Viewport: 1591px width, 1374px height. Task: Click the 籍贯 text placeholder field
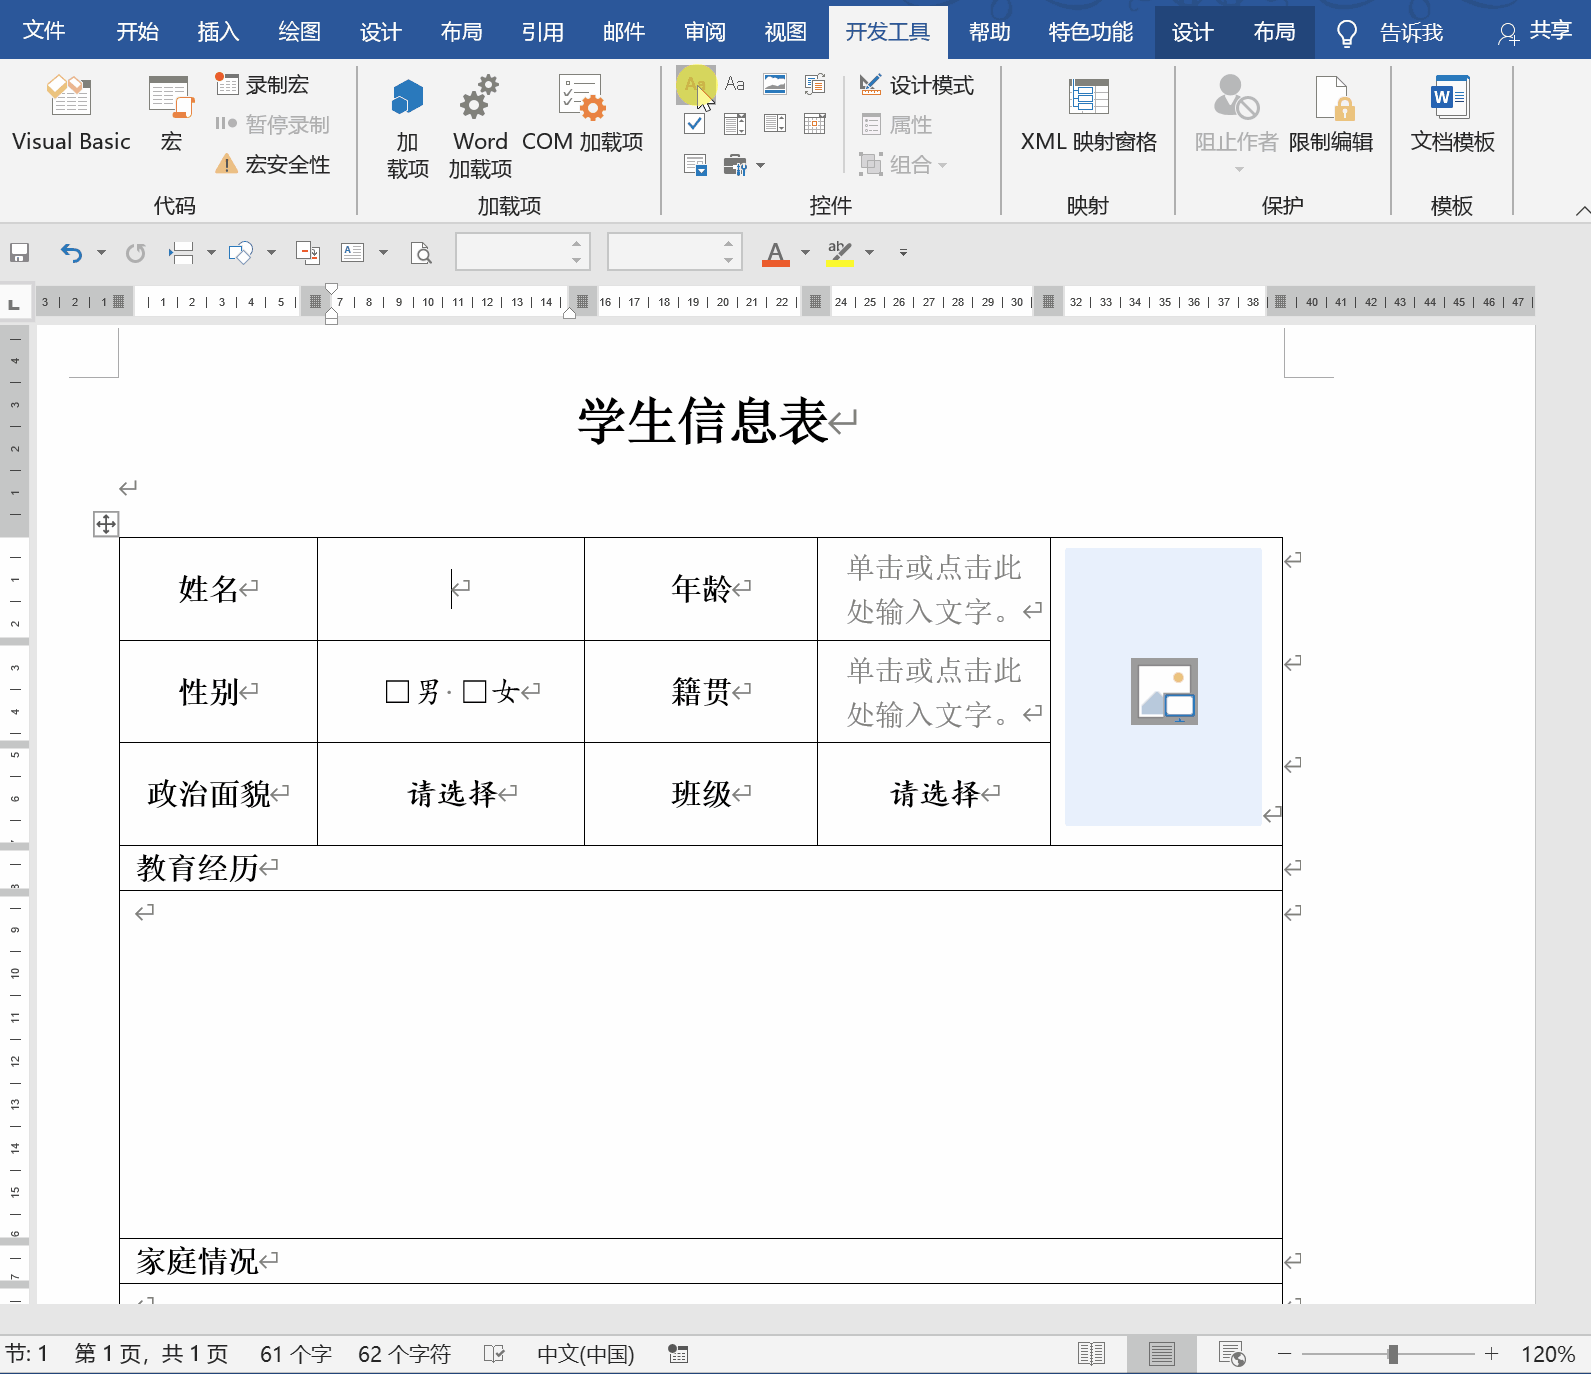pyautogui.click(x=934, y=692)
